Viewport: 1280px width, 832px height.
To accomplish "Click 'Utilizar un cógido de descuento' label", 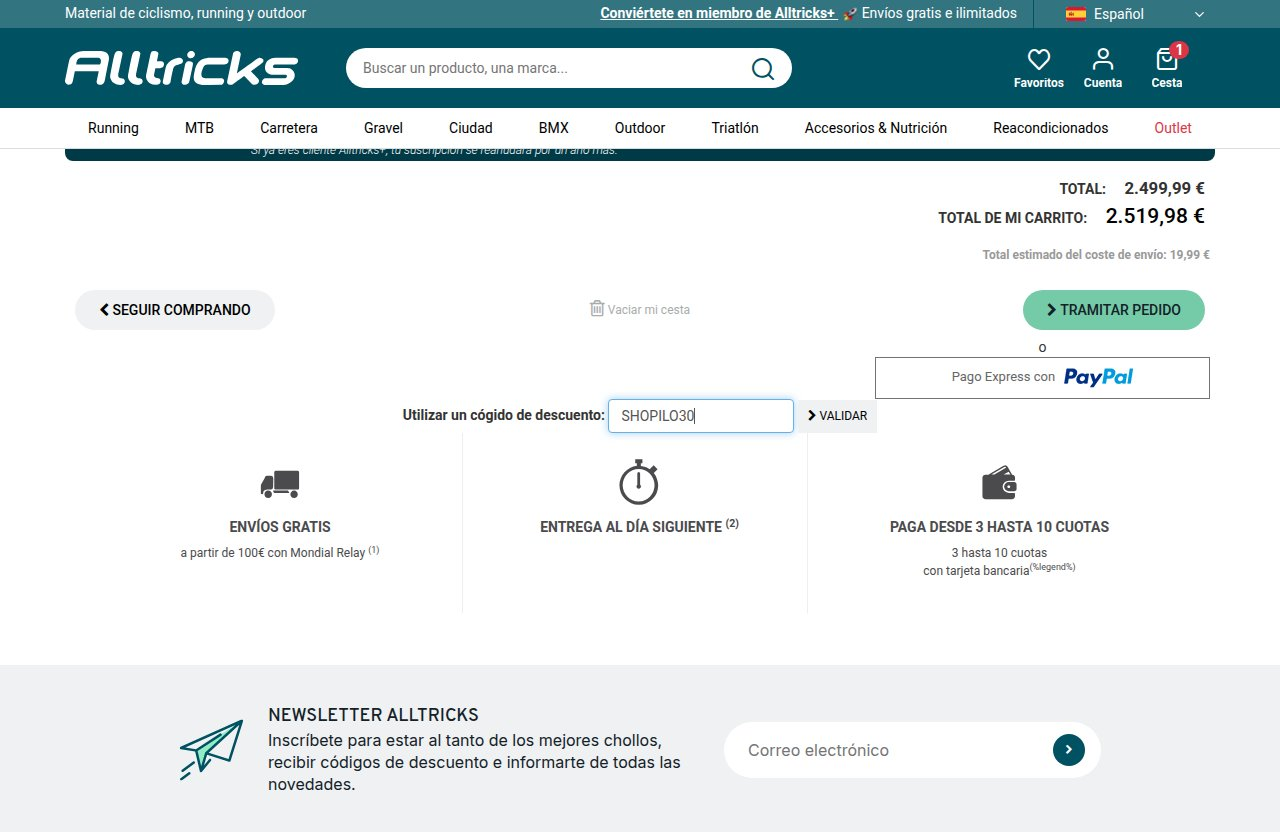I will (504, 415).
